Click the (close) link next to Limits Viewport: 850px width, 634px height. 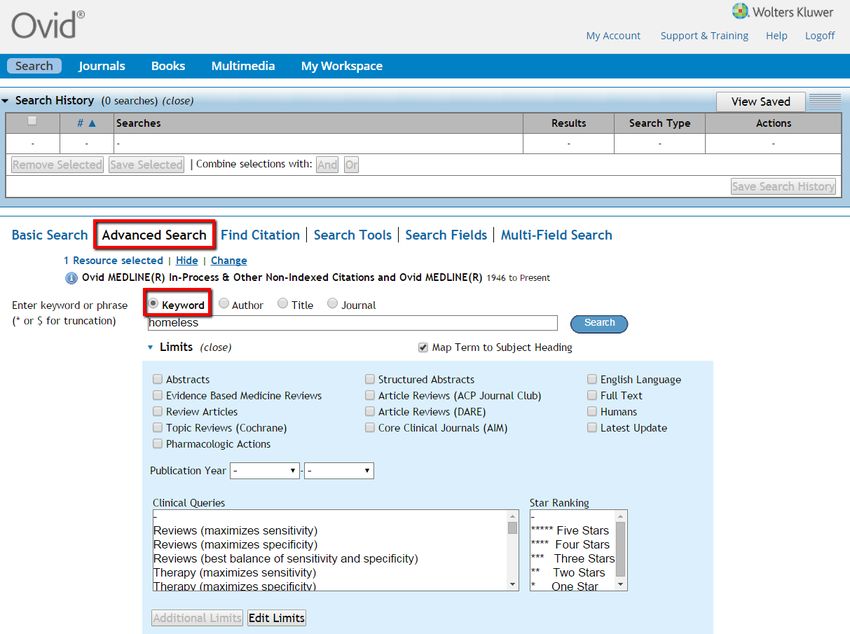tap(215, 347)
